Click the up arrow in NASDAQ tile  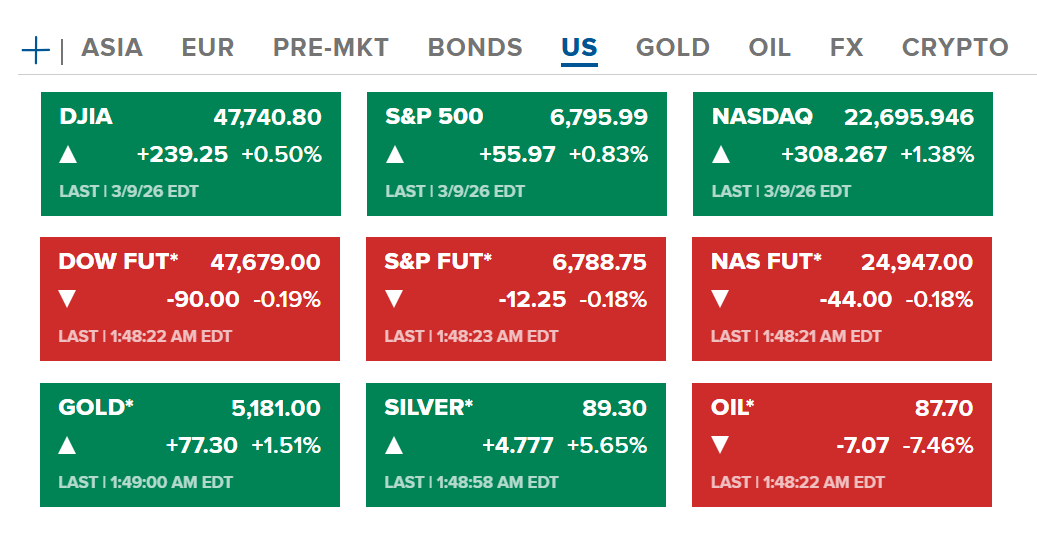721,155
